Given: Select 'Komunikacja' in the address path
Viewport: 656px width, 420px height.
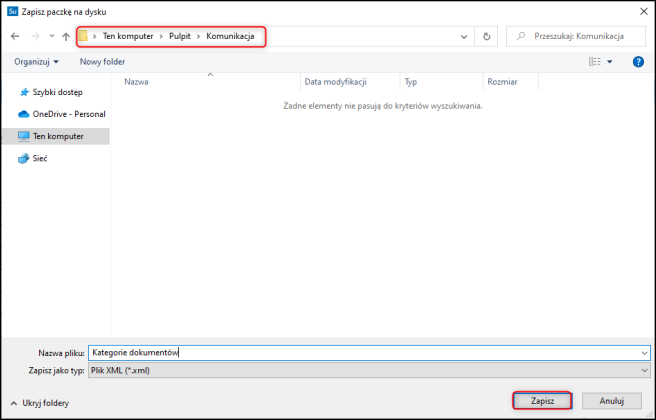Looking at the screenshot, I should 230,36.
